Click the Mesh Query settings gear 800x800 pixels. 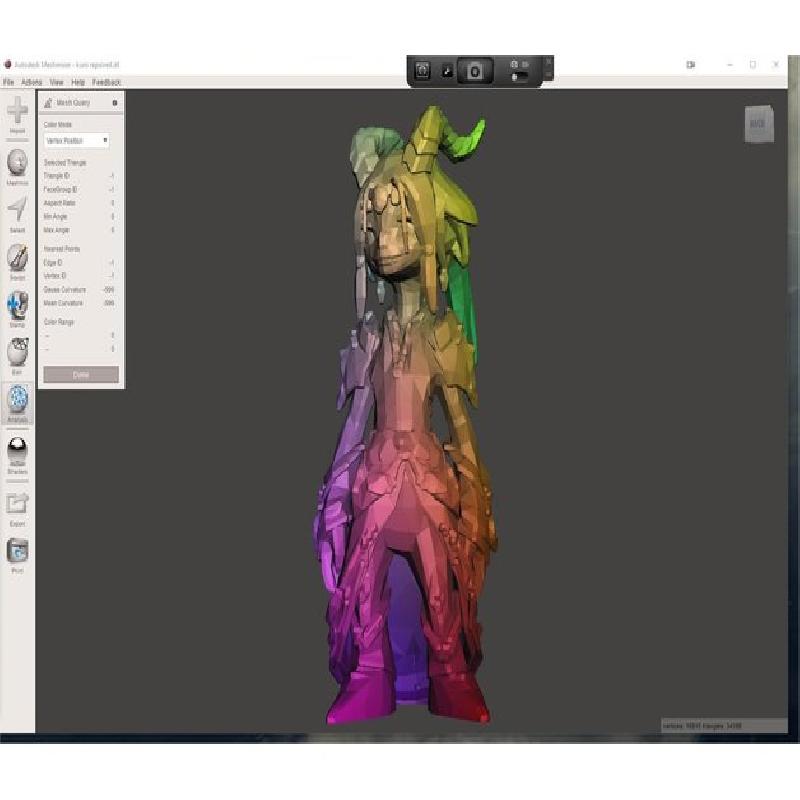pyautogui.click(x=115, y=103)
